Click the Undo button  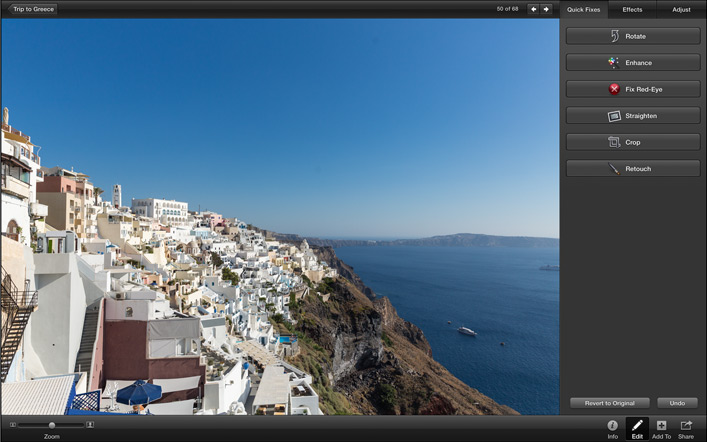(x=677, y=403)
